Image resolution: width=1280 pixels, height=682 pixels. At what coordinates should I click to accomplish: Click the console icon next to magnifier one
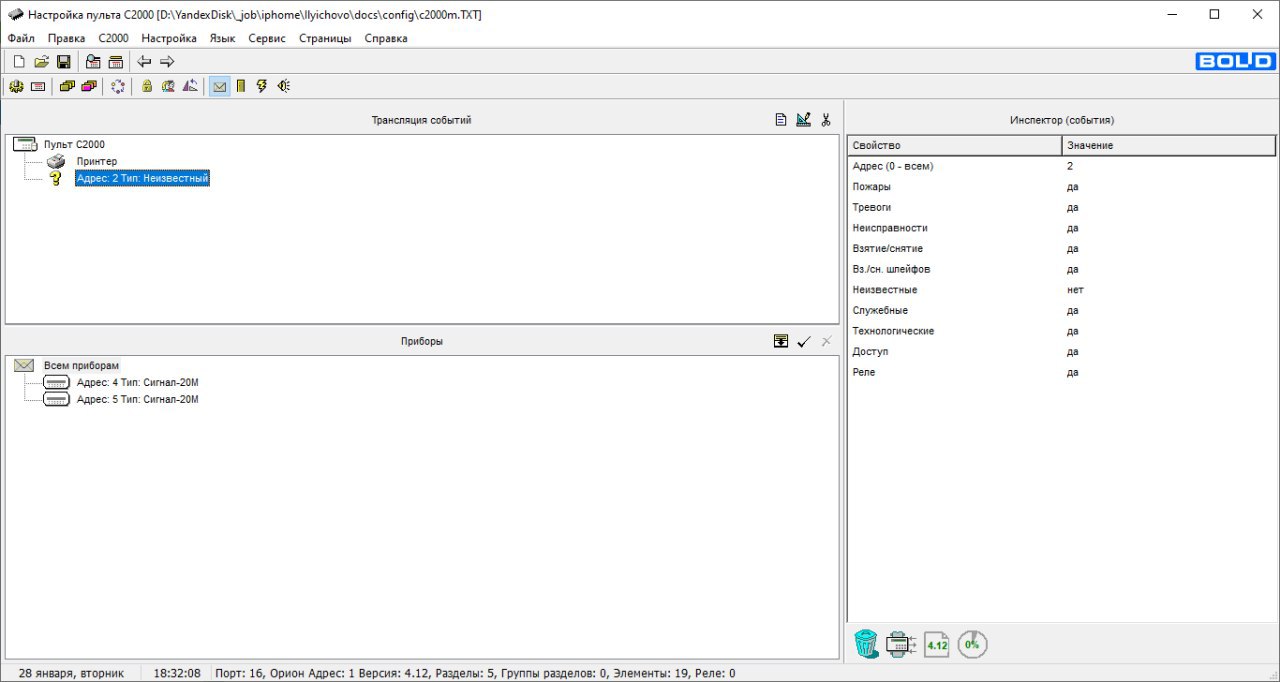point(116,62)
